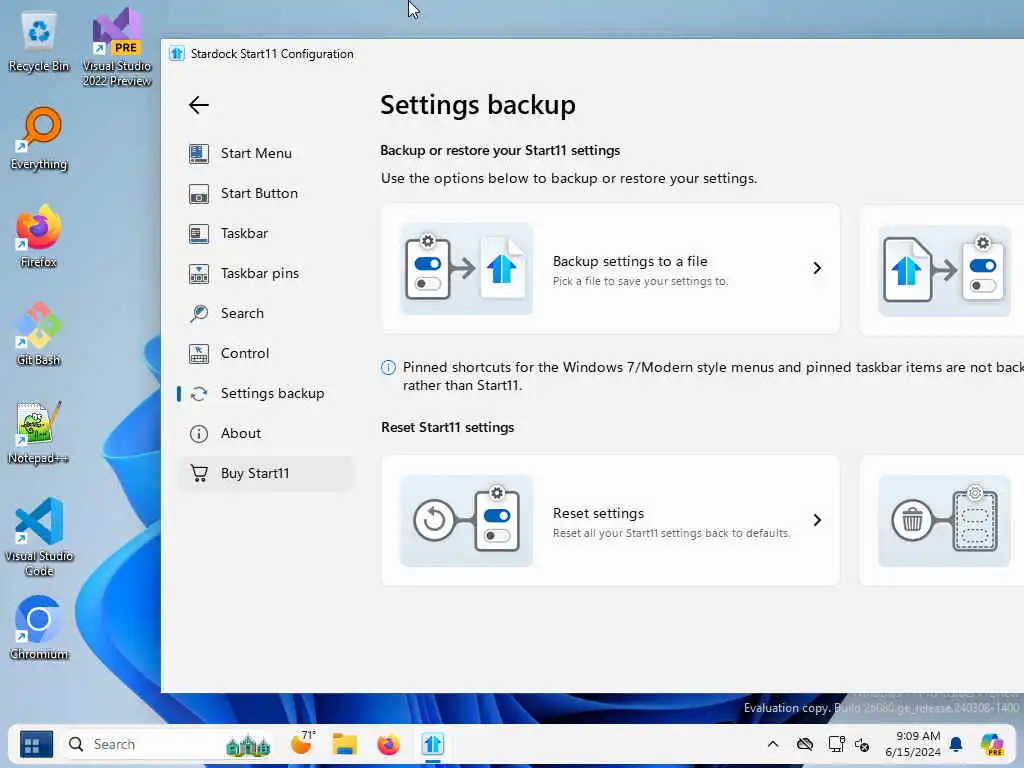Open the About page
Viewport: 1024px width, 768px height.
tap(240, 434)
